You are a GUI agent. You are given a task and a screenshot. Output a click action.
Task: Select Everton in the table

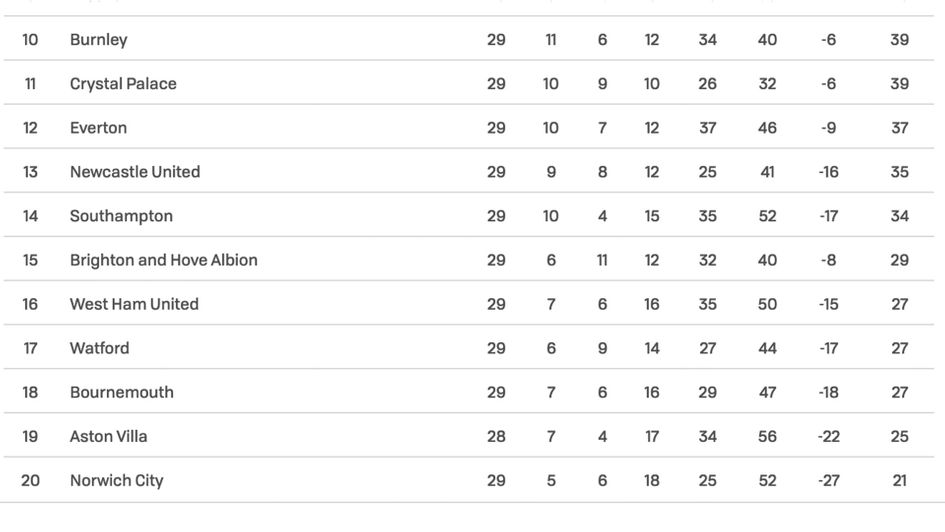[98, 128]
